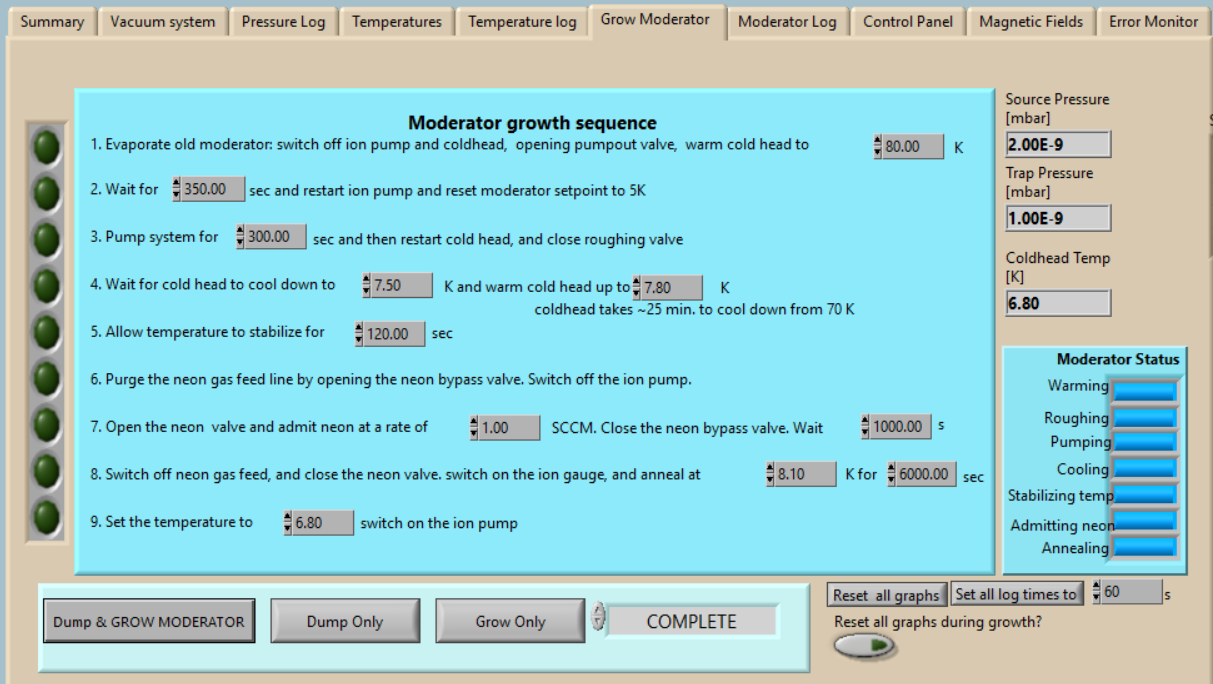Click the step 3 green LED indicator

[x=47, y=238]
